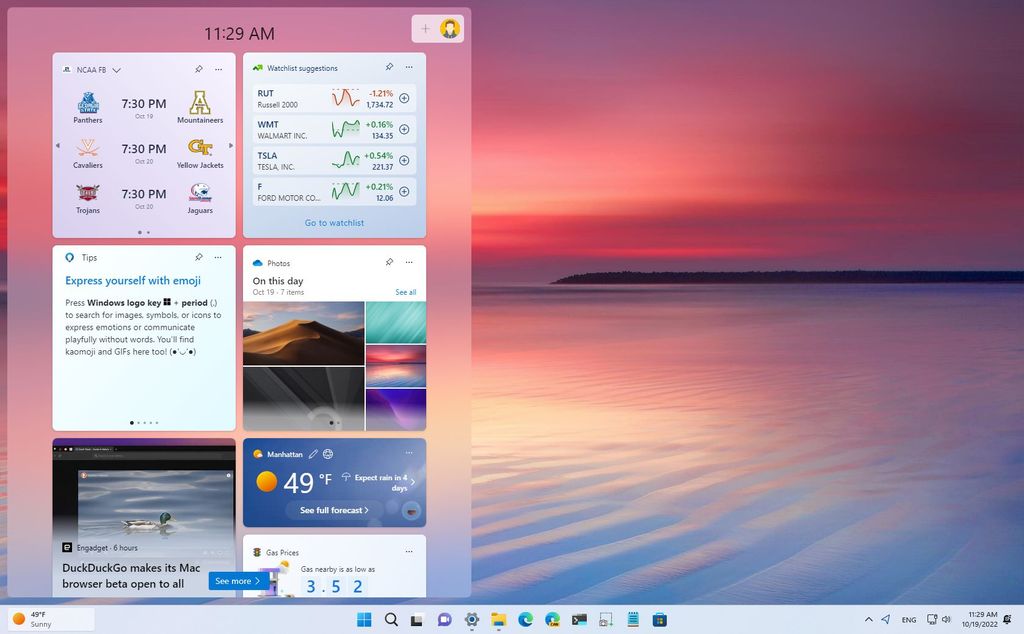Add RUT stock using its plus icon
The width and height of the screenshot is (1024, 634).
pos(404,98)
